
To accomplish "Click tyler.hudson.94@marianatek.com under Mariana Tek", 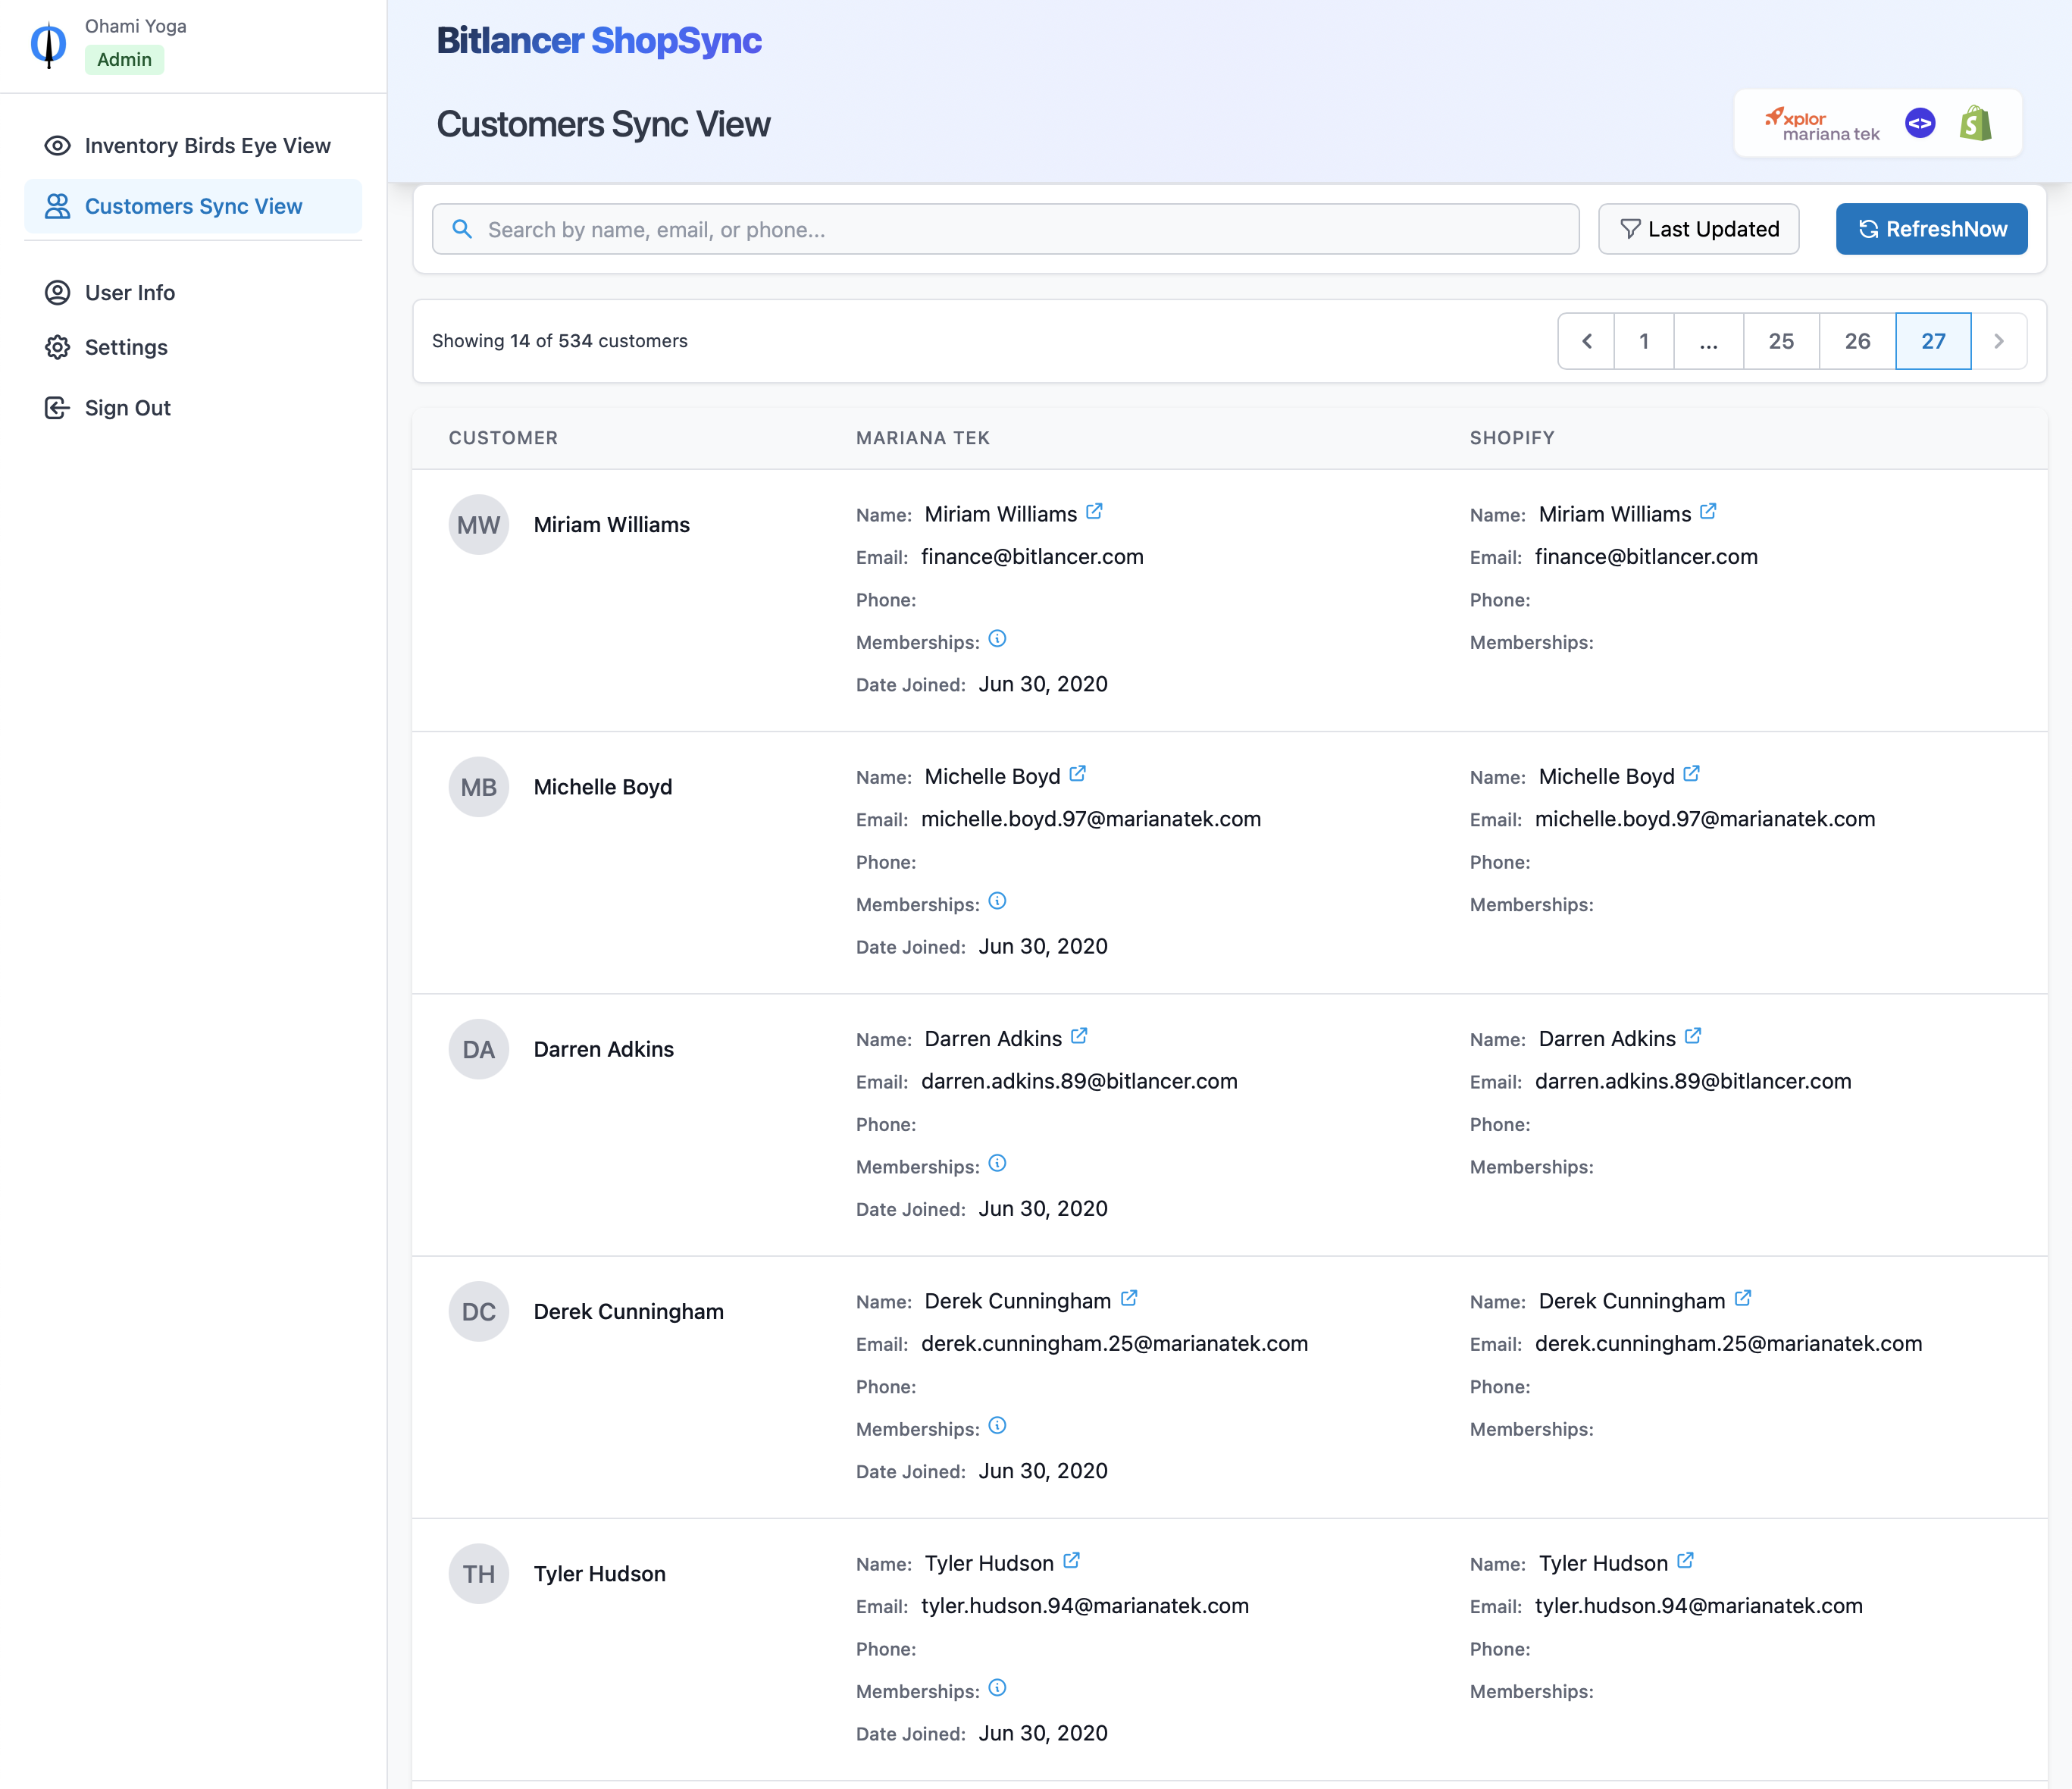I will tap(1085, 1606).
